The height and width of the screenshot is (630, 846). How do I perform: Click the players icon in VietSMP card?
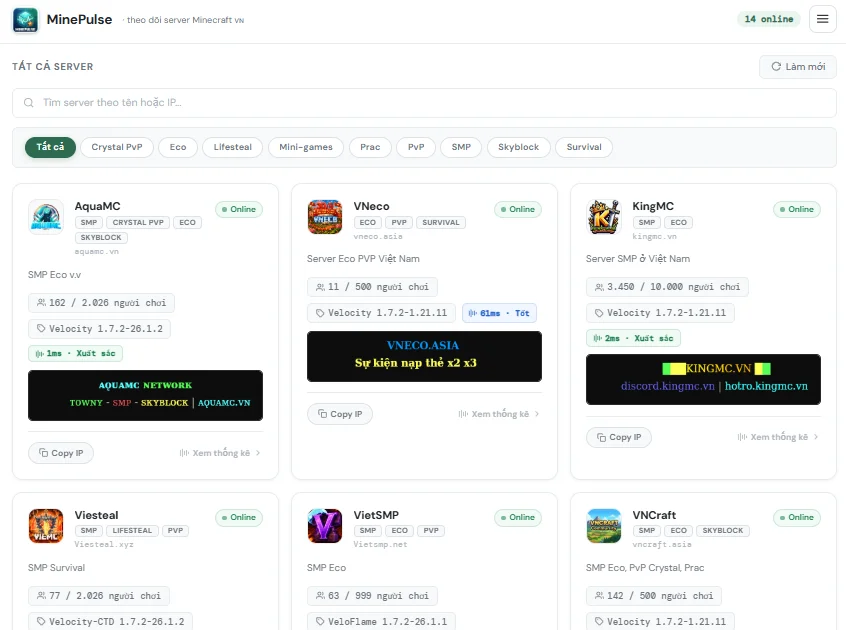click(x=320, y=595)
